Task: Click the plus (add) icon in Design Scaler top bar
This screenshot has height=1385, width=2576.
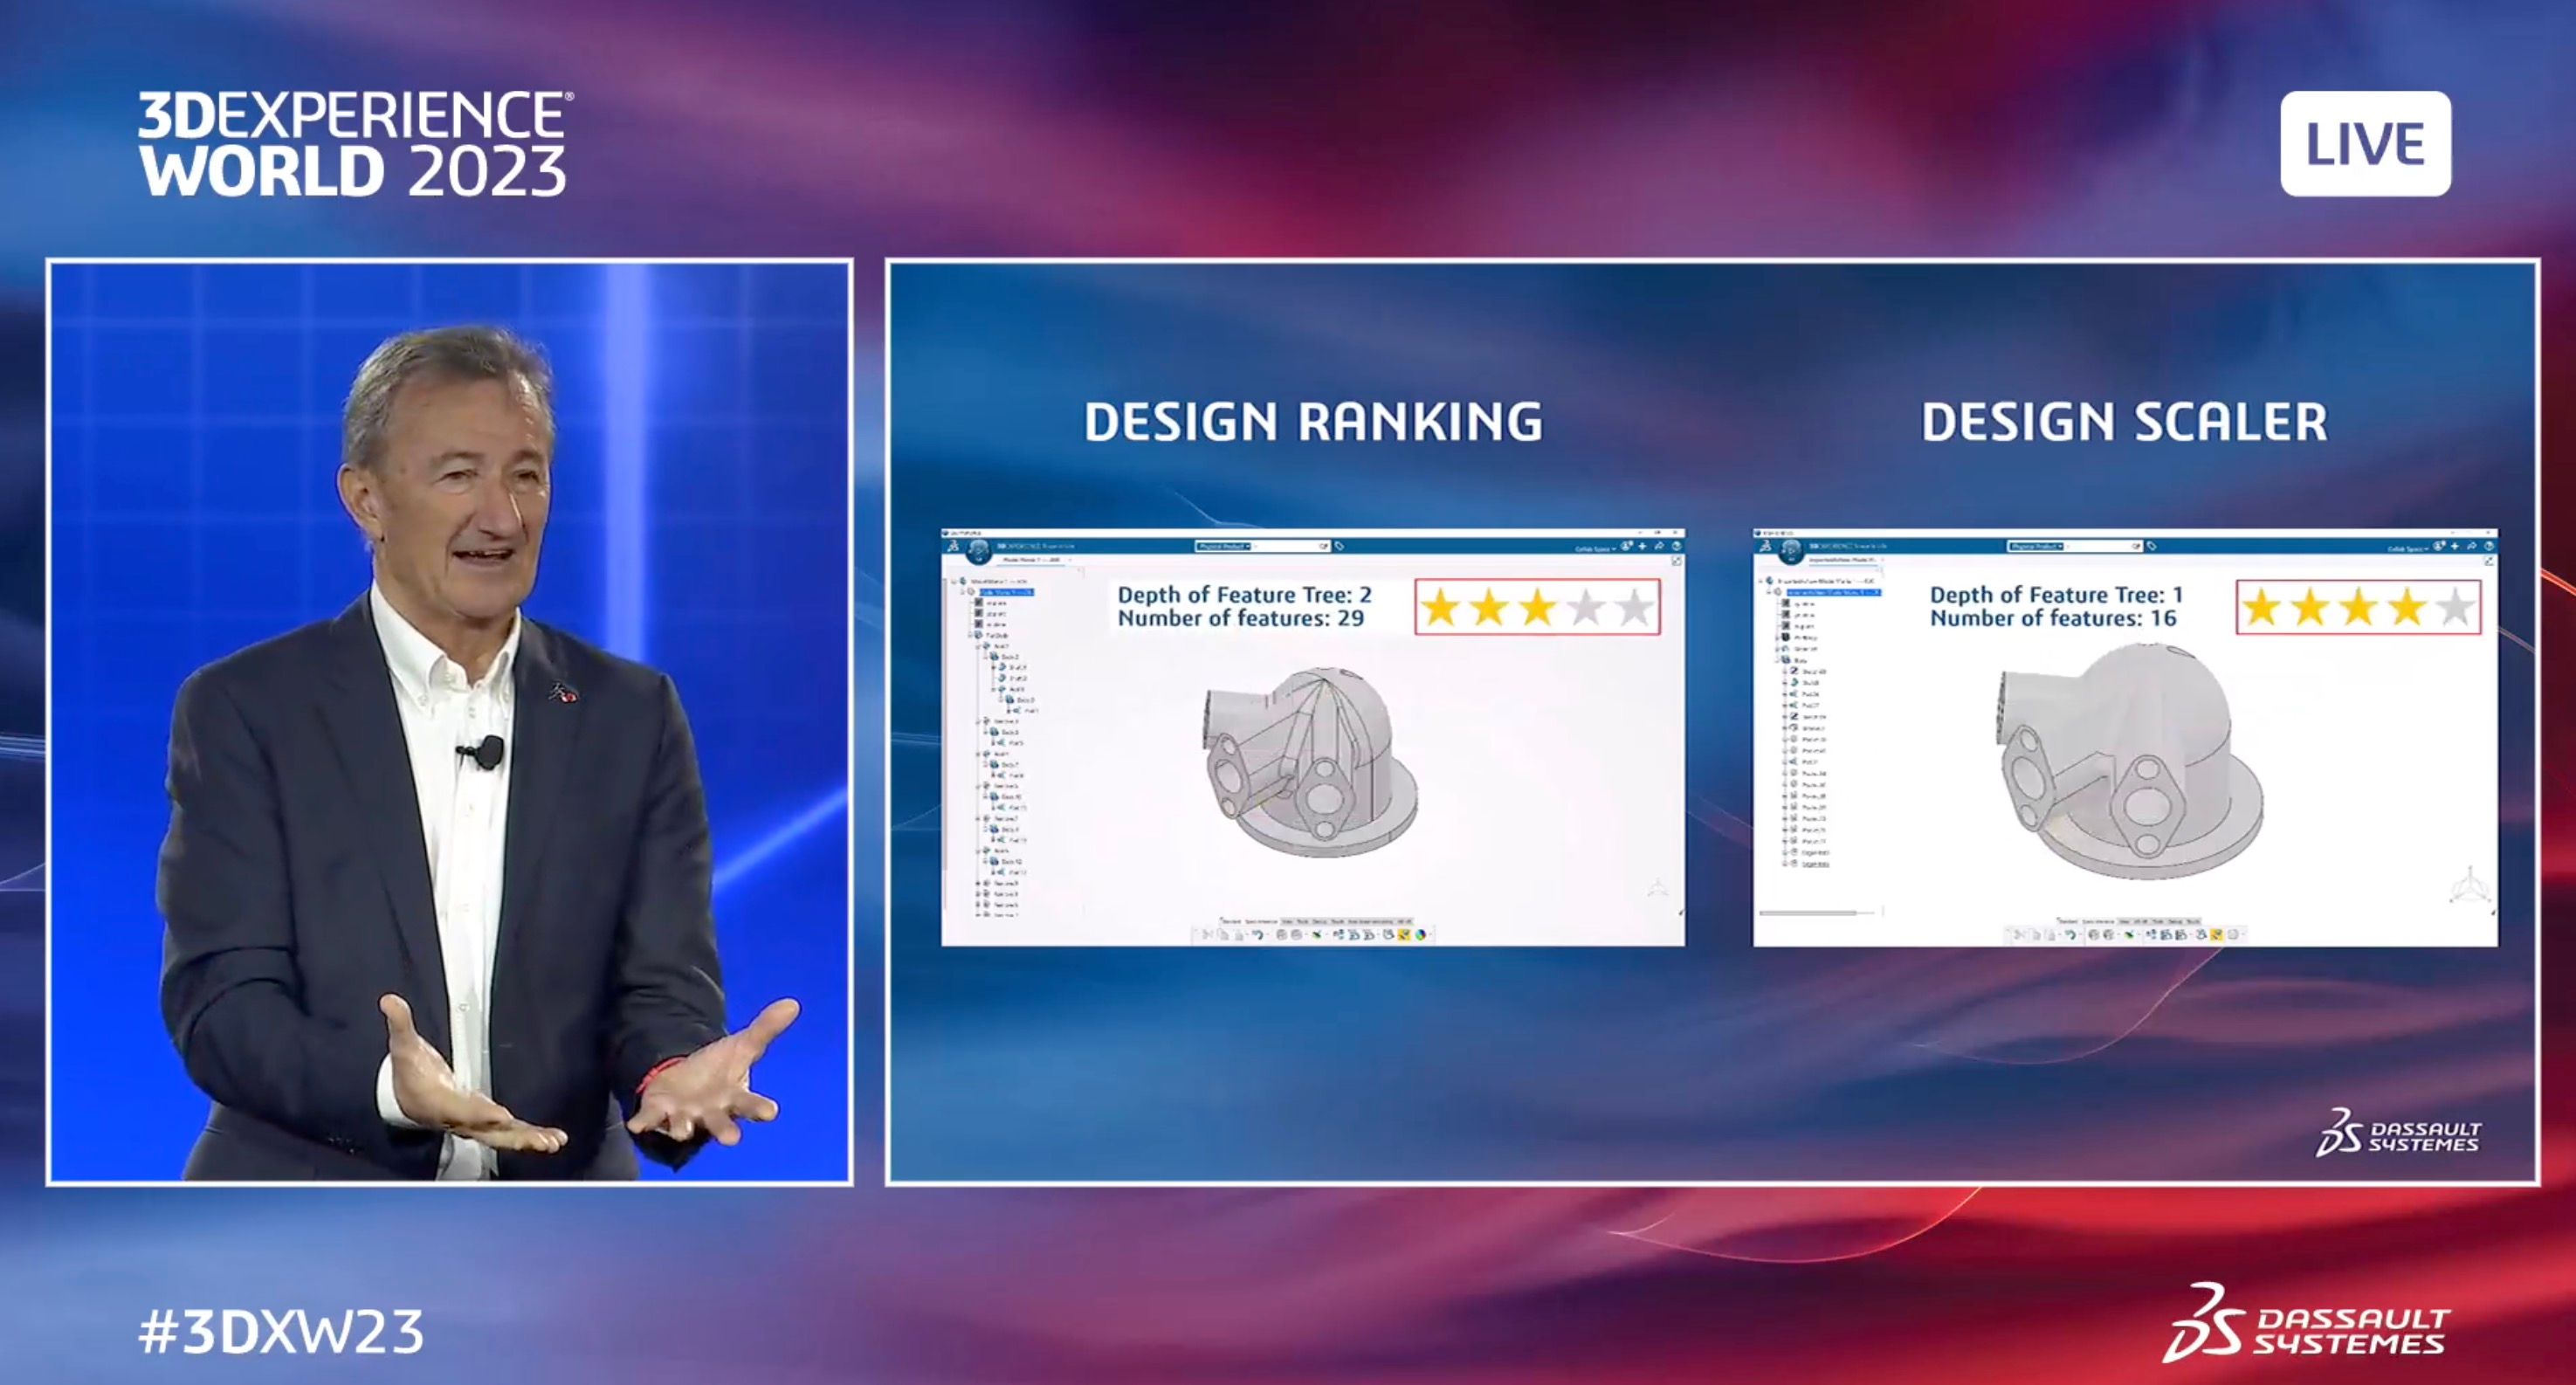Action: point(2455,547)
